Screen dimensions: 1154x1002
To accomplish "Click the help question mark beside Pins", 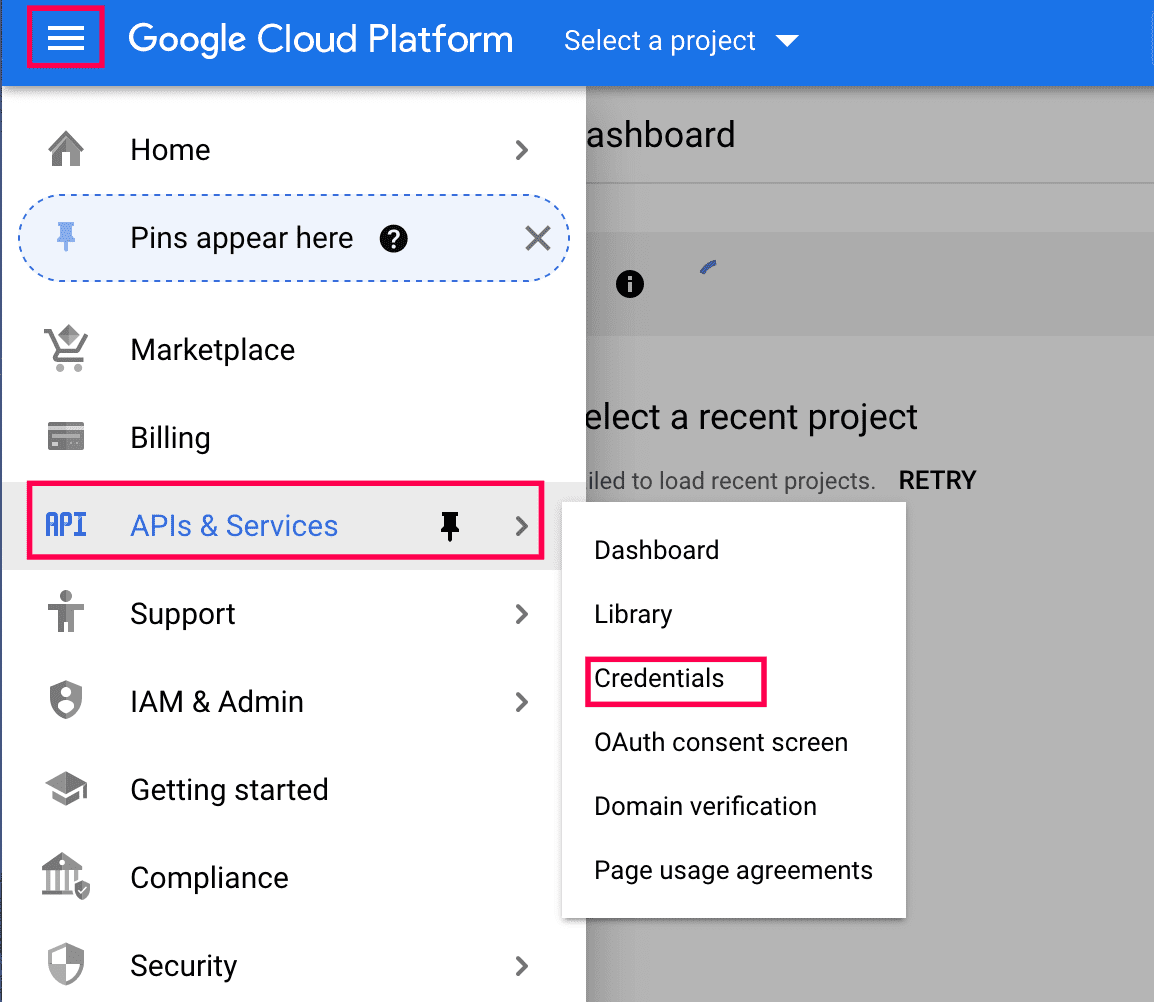I will [394, 239].
